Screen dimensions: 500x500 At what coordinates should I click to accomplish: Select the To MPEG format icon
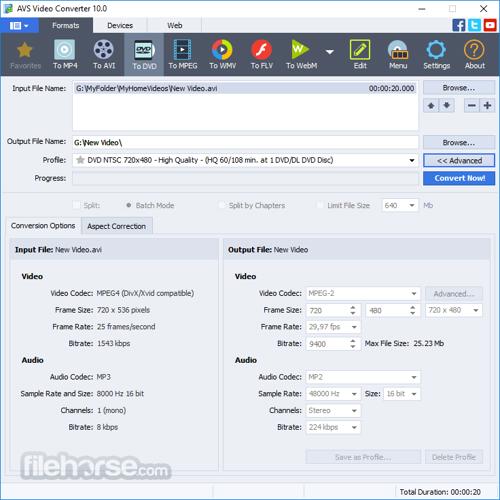point(183,55)
